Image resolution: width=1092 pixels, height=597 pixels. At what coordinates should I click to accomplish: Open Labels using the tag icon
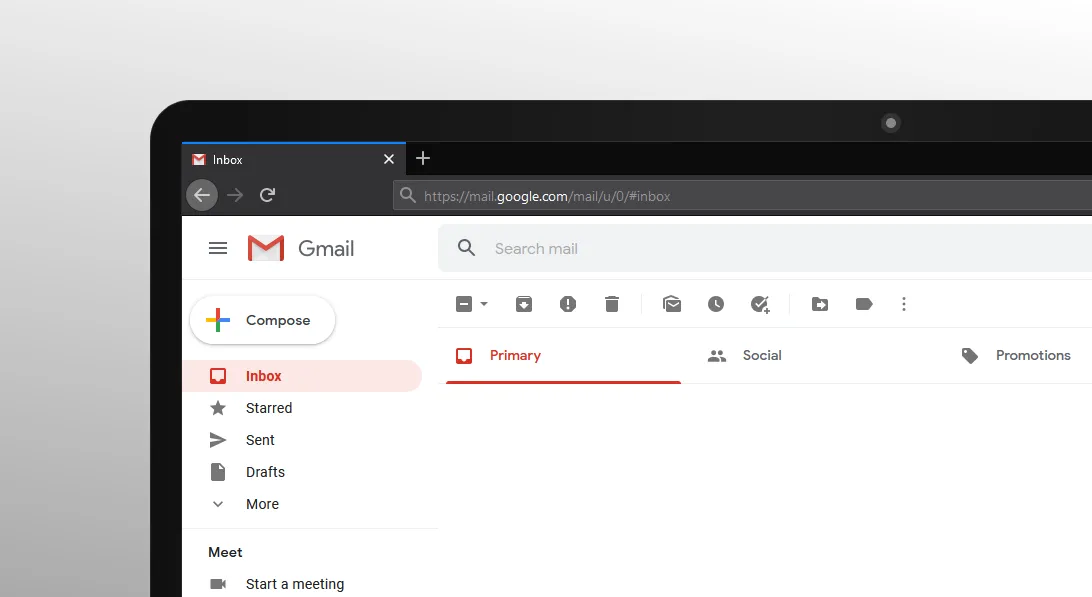pos(864,304)
